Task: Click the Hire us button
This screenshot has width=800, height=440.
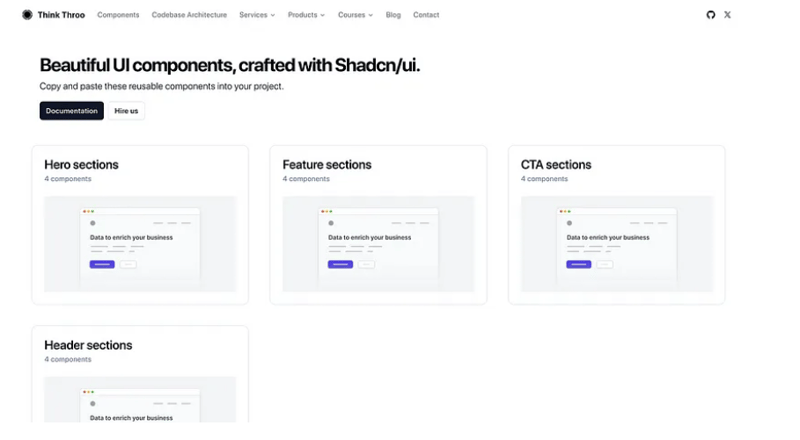Action: pos(127,111)
